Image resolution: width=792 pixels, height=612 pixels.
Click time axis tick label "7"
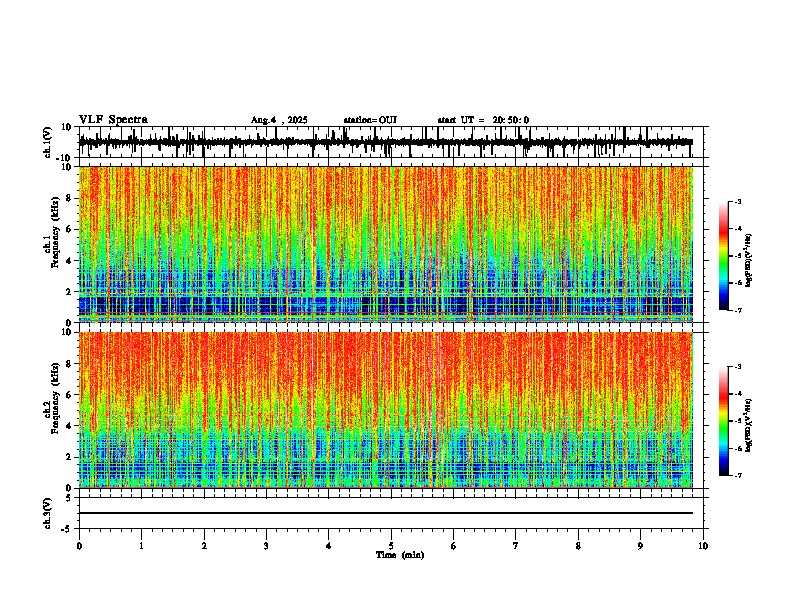[x=516, y=546]
